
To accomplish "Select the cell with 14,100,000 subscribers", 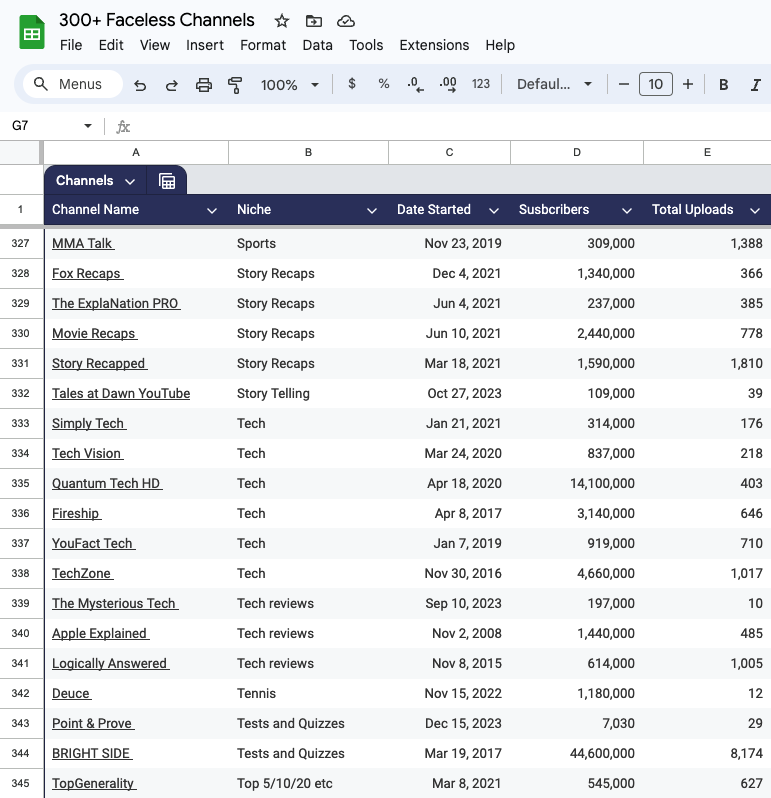I will click(x=577, y=483).
